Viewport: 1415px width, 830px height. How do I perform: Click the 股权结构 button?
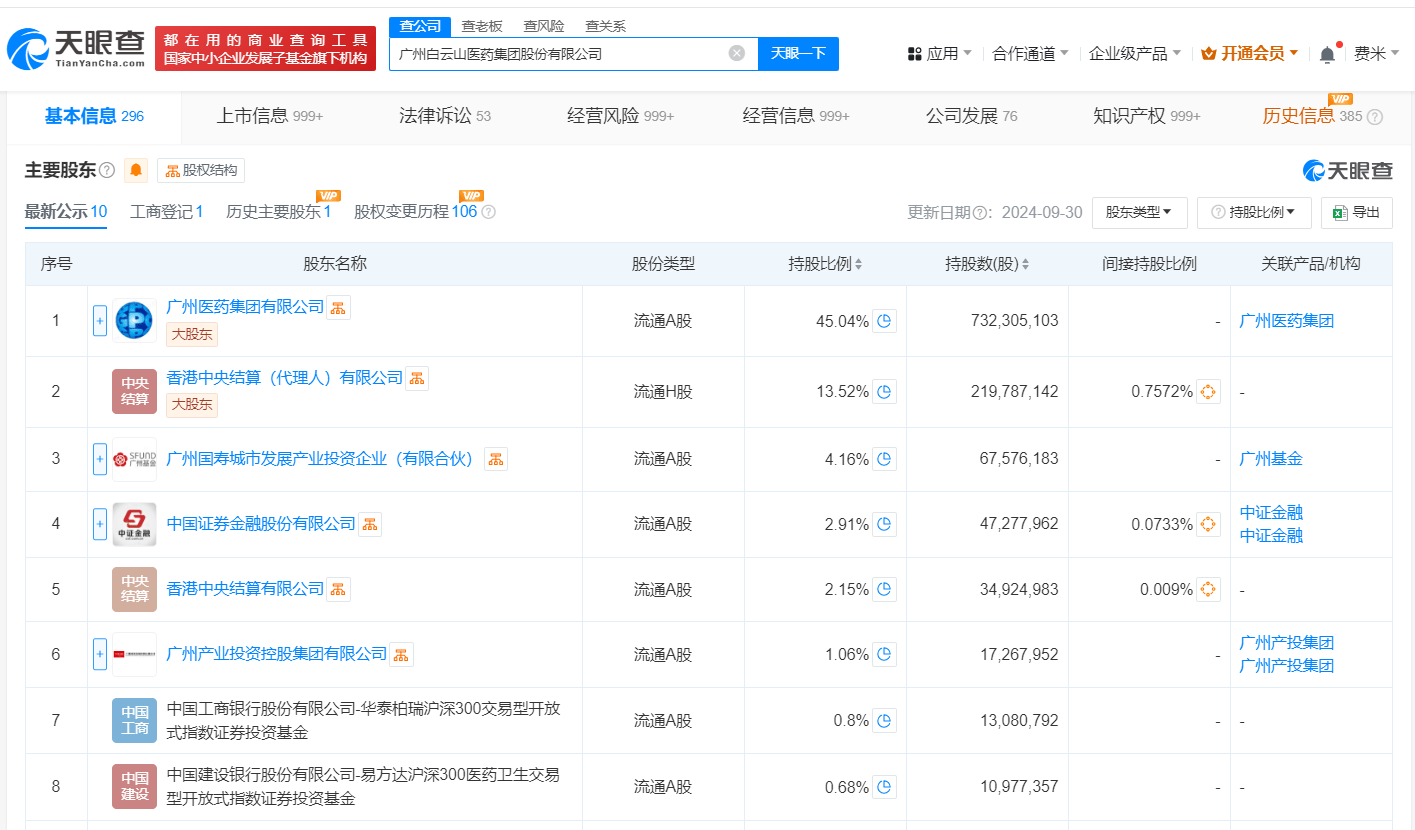pos(201,171)
